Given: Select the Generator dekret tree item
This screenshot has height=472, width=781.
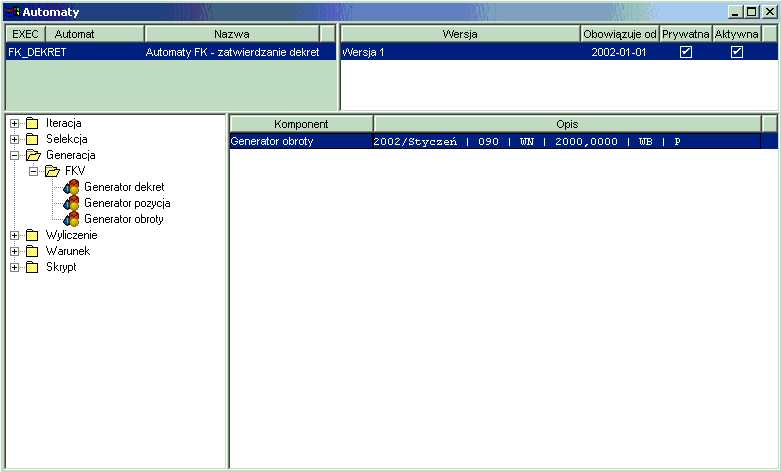Looking at the screenshot, I should point(124,187).
